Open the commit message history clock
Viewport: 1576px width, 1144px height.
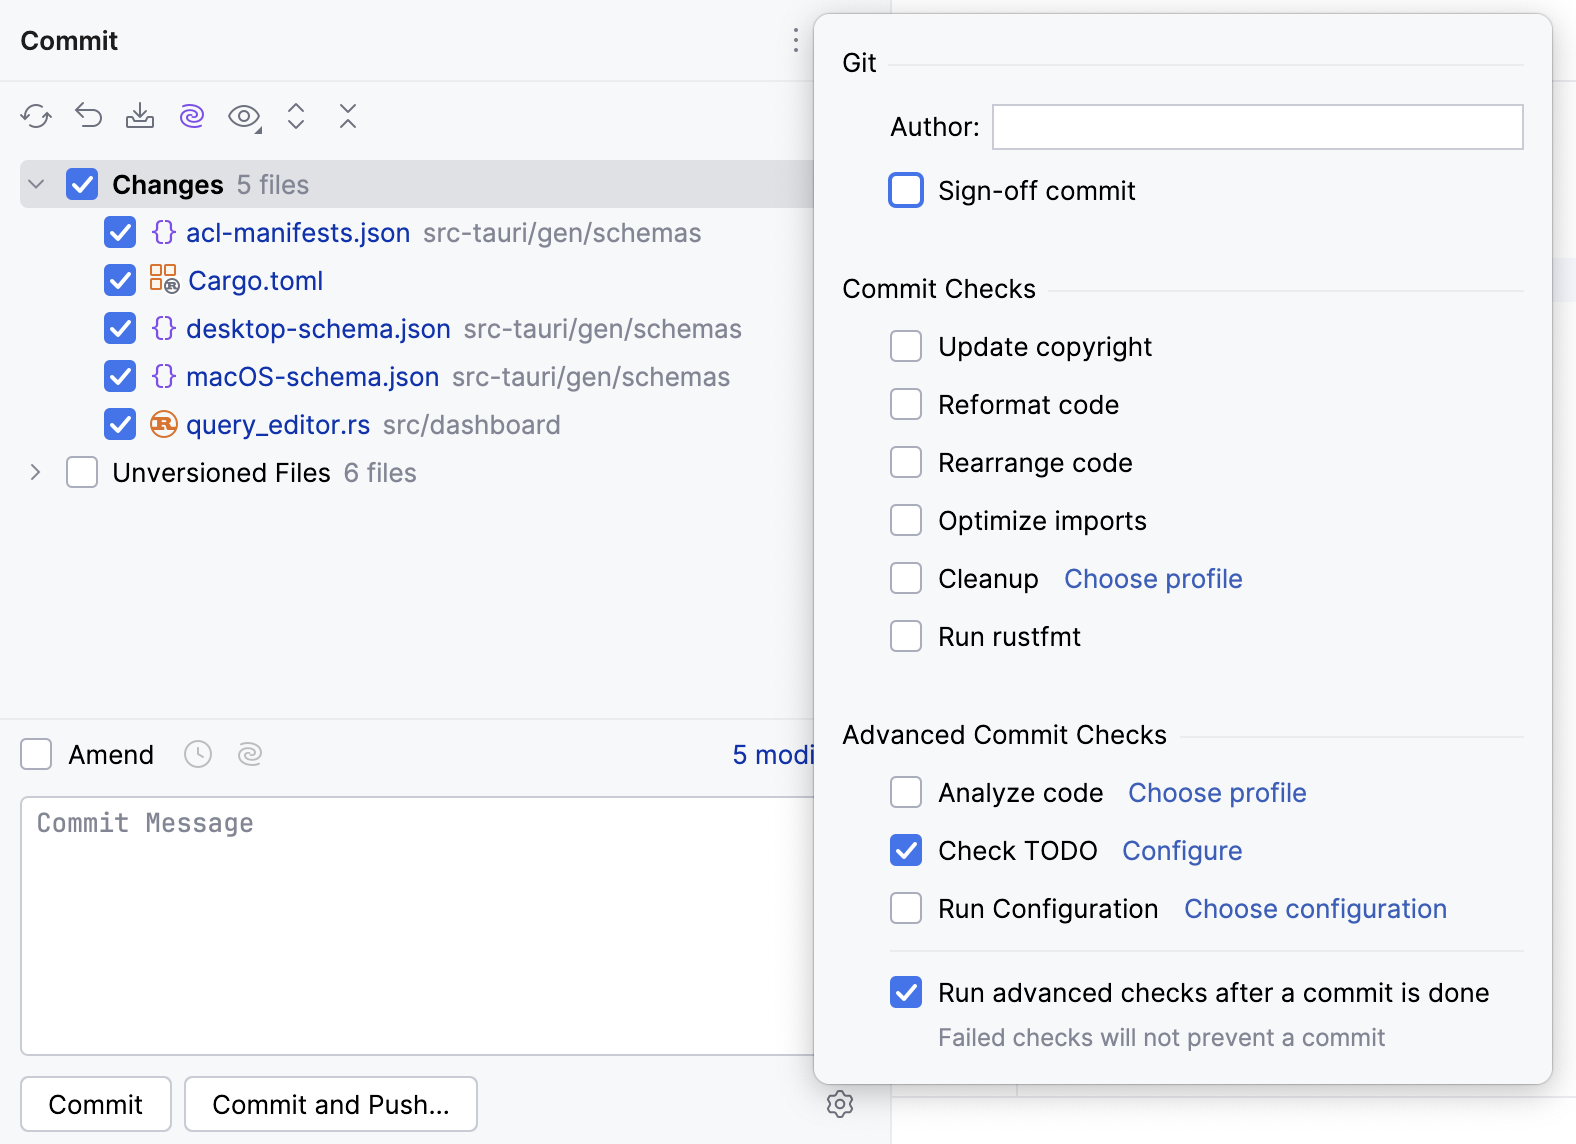pos(198,754)
